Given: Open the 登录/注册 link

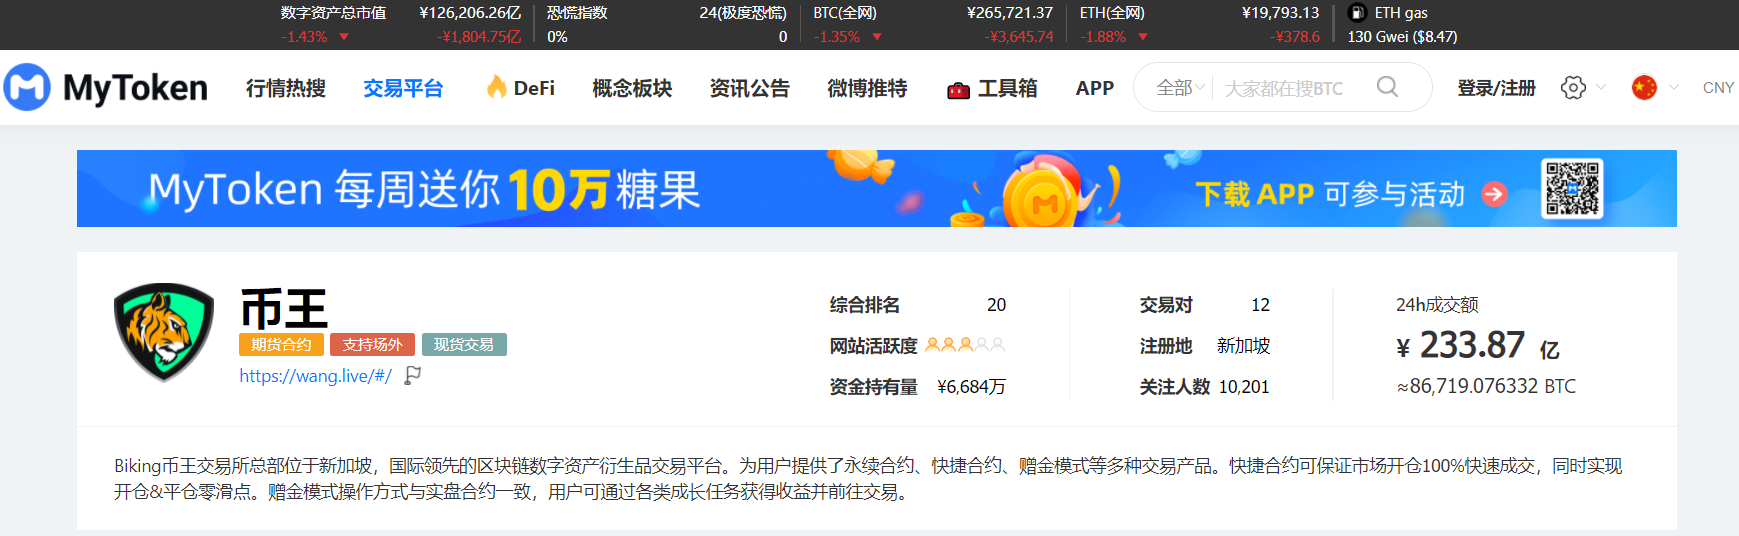Looking at the screenshot, I should click(1496, 88).
